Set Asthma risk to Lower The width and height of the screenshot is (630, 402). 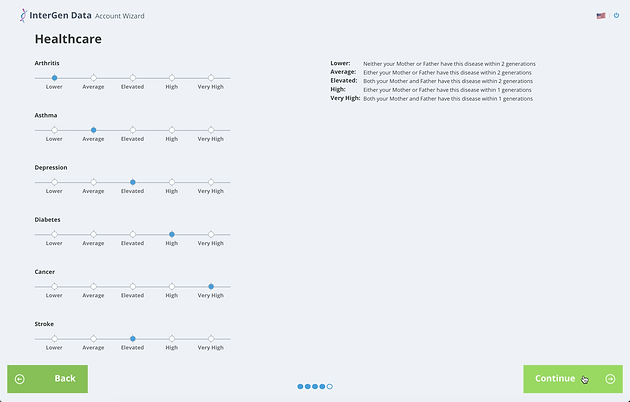pos(54,130)
